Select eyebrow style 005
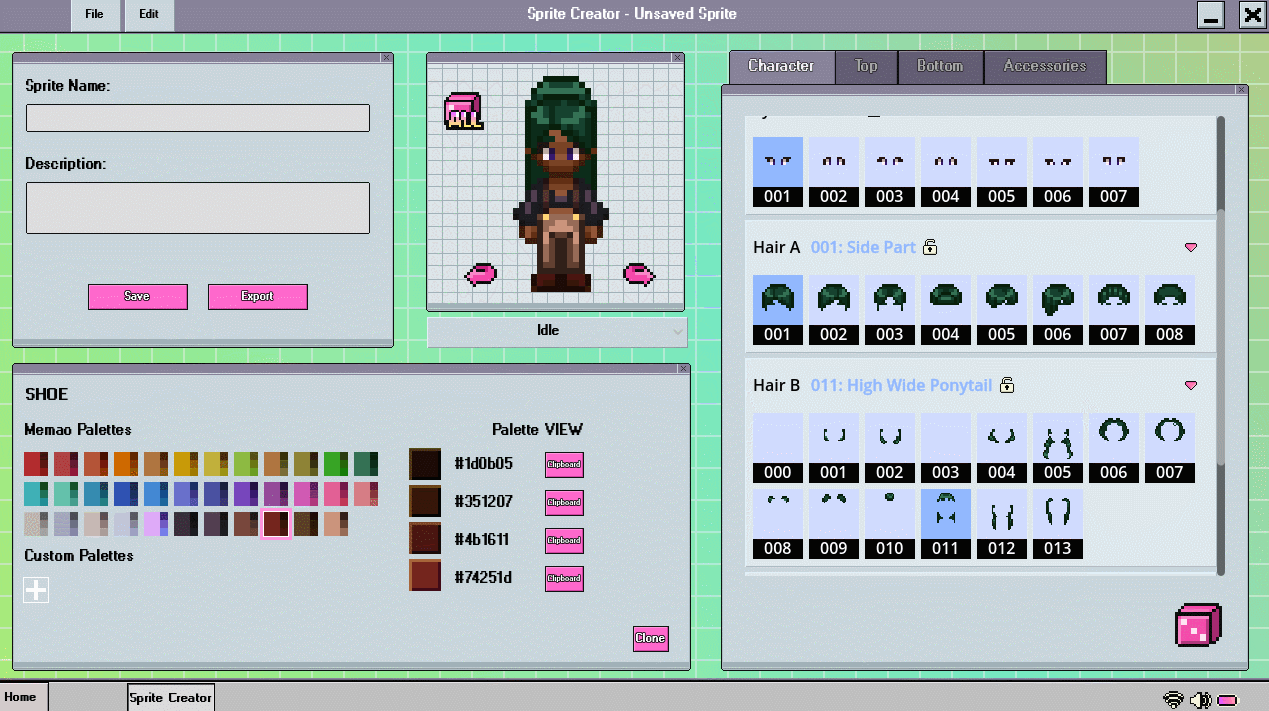 pos(1002,172)
